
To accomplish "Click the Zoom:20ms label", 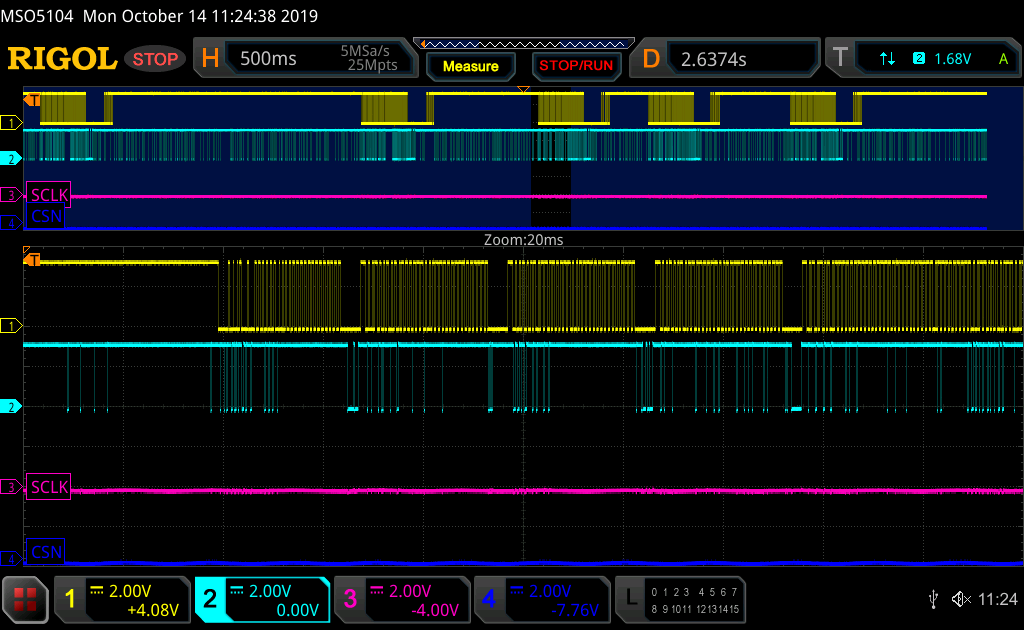I will pyautogui.click(x=523, y=240).
